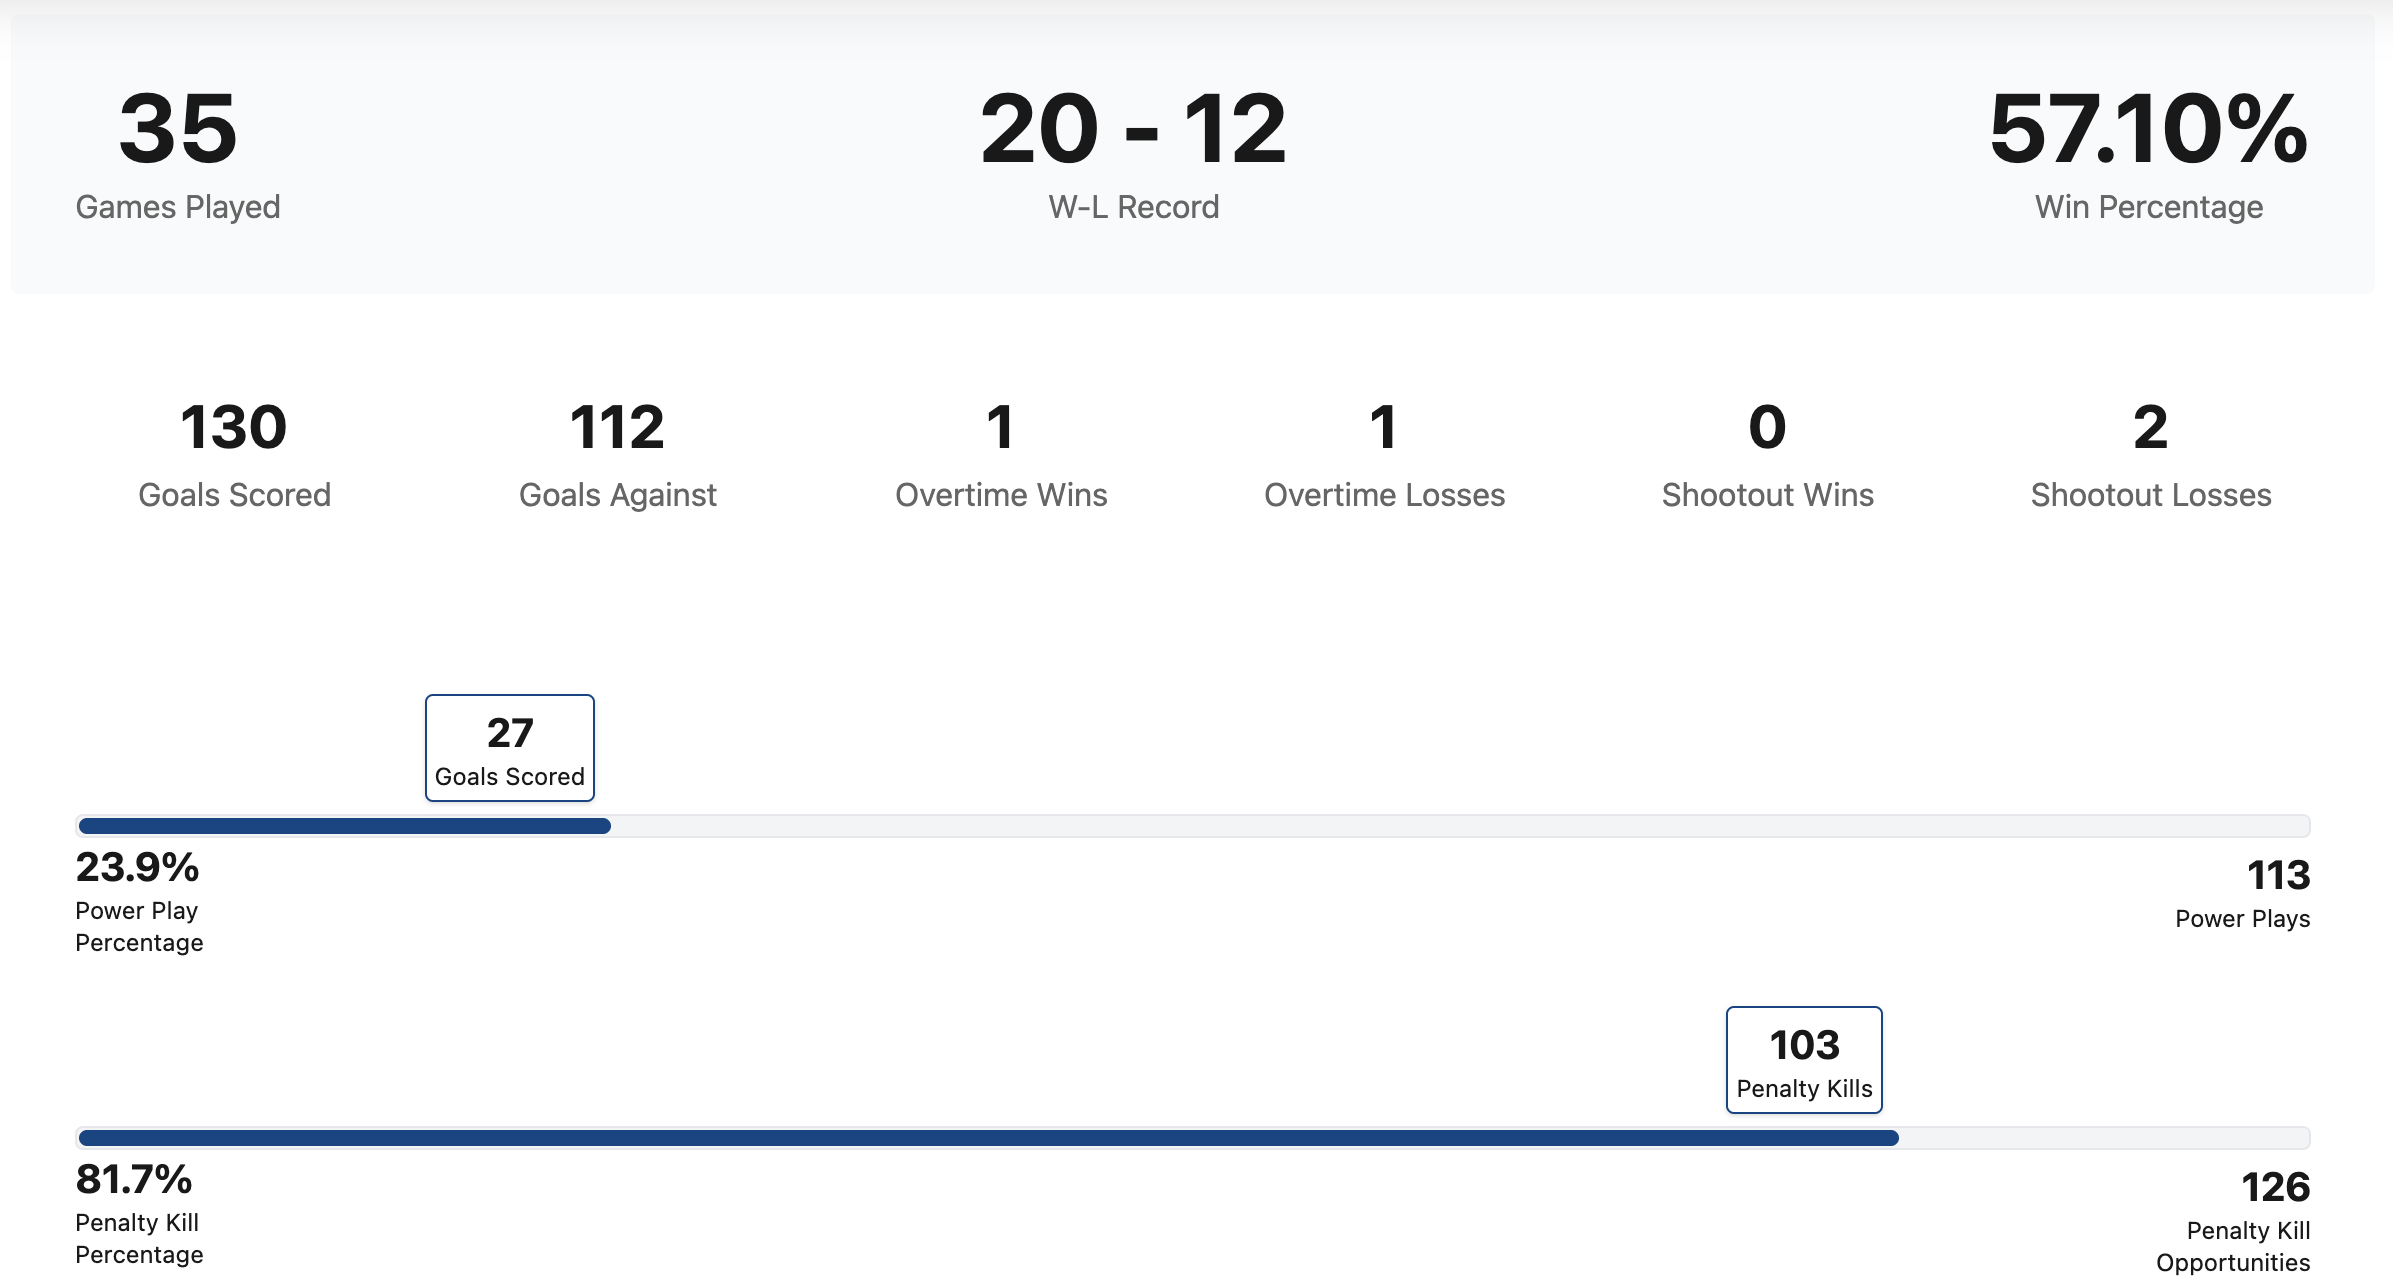Select the 20 - 12 record value
The width and height of the screenshot is (2393, 1281).
coord(1133,129)
